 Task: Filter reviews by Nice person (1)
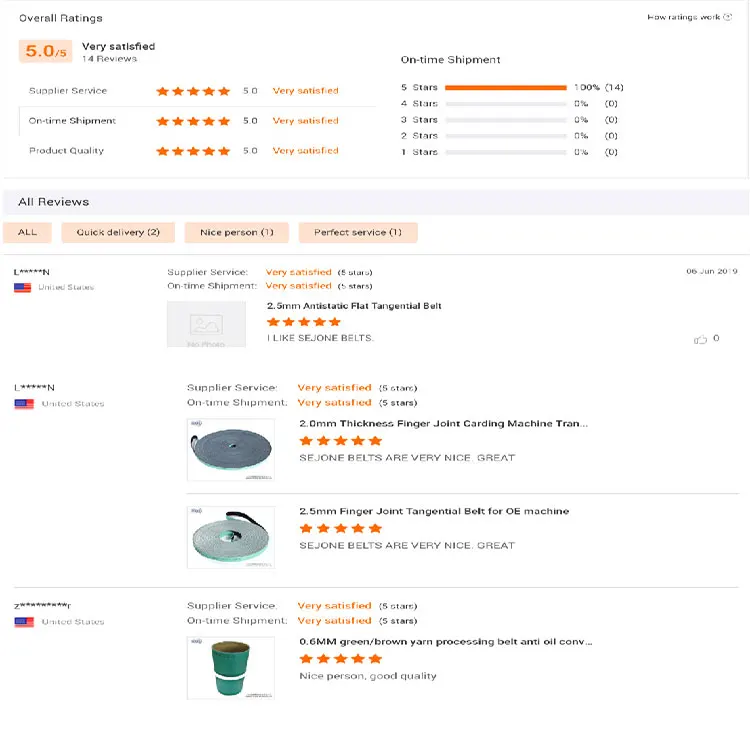(x=237, y=232)
